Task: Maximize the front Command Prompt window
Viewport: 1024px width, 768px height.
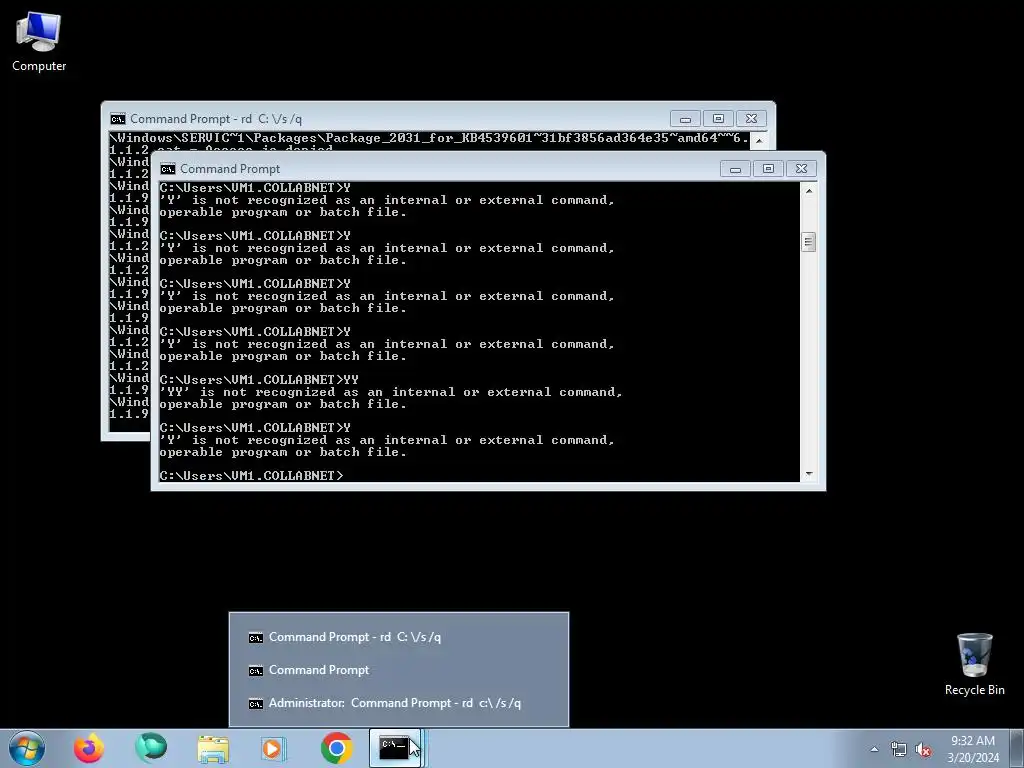Action: point(768,169)
